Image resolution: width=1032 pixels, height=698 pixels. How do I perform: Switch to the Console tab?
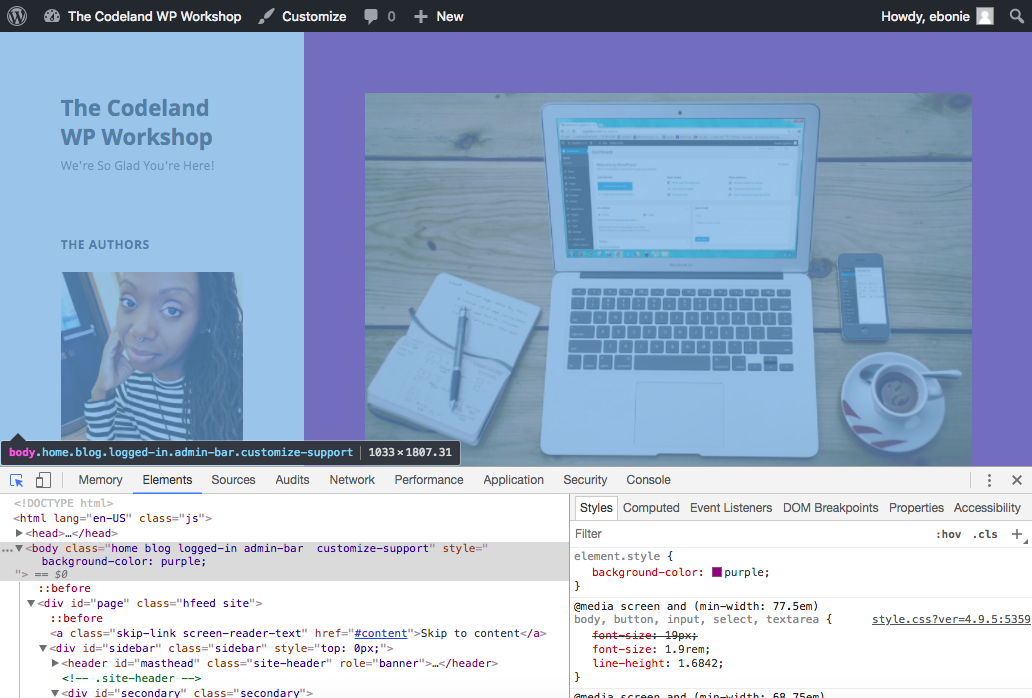point(648,480)
